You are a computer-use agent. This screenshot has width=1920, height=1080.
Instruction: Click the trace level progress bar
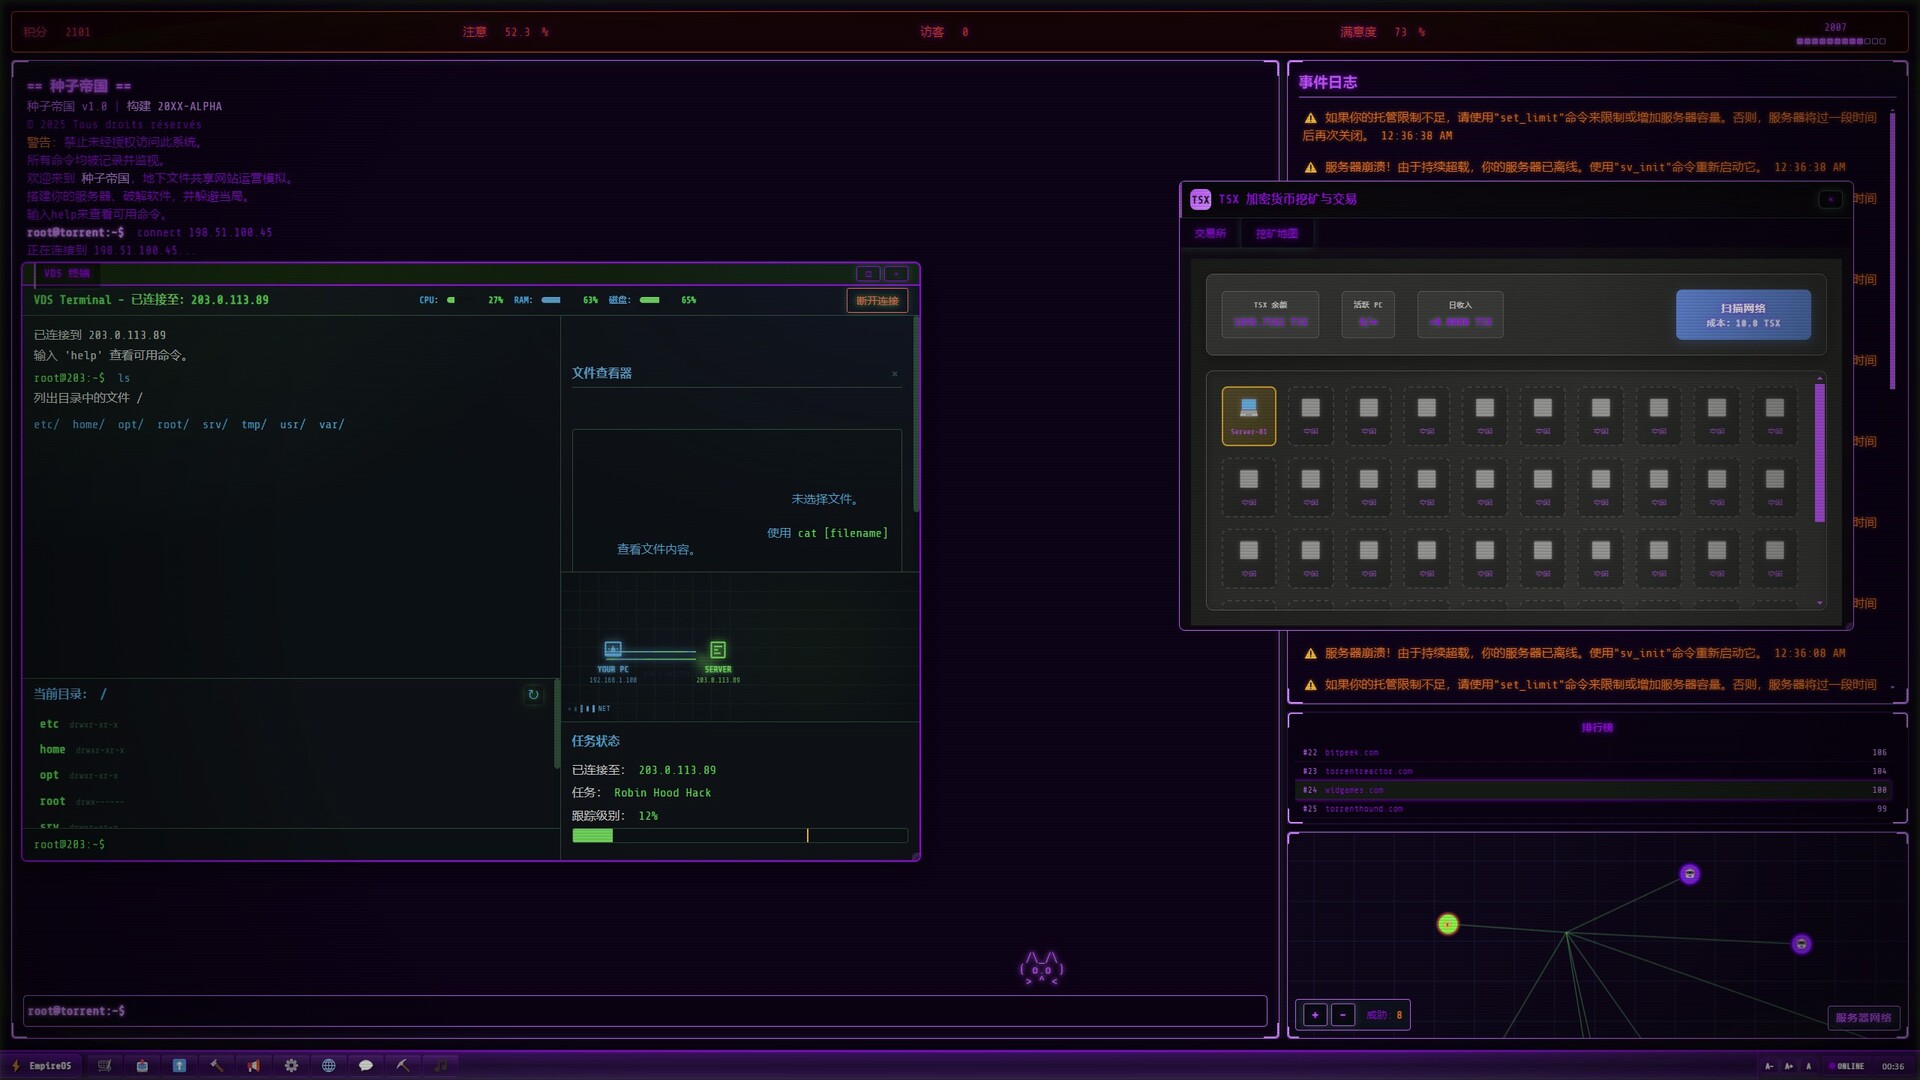click(739, 836)
